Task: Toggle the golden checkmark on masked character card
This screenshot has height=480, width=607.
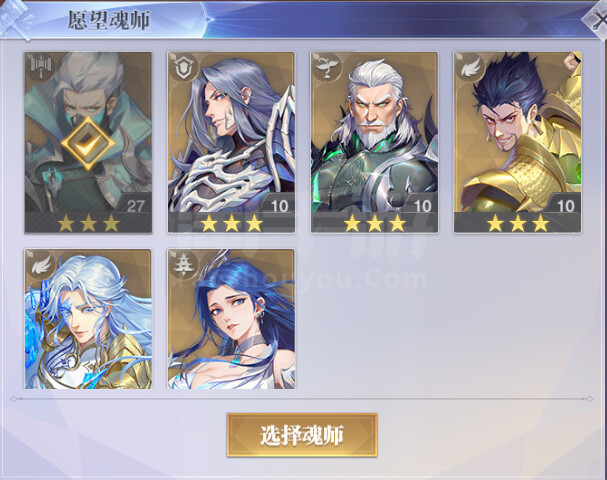Action: (88, 144)
